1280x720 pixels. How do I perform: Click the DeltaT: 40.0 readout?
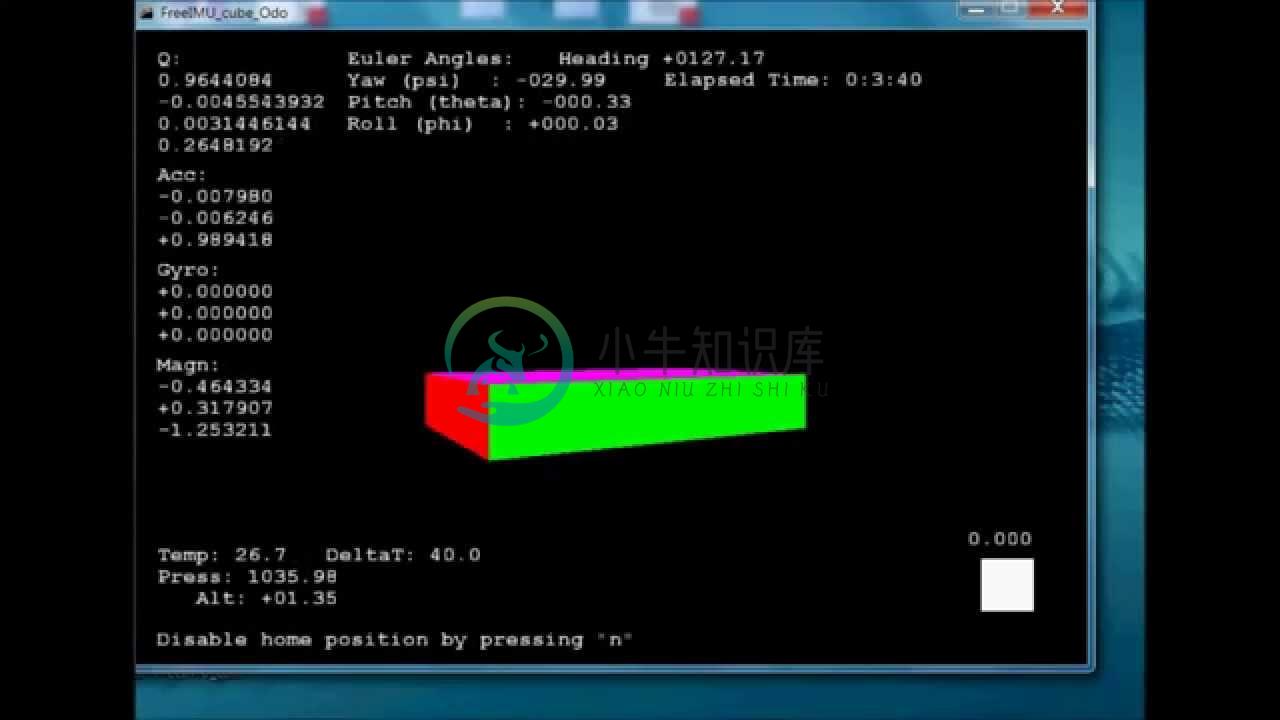[x=403, y=555]
